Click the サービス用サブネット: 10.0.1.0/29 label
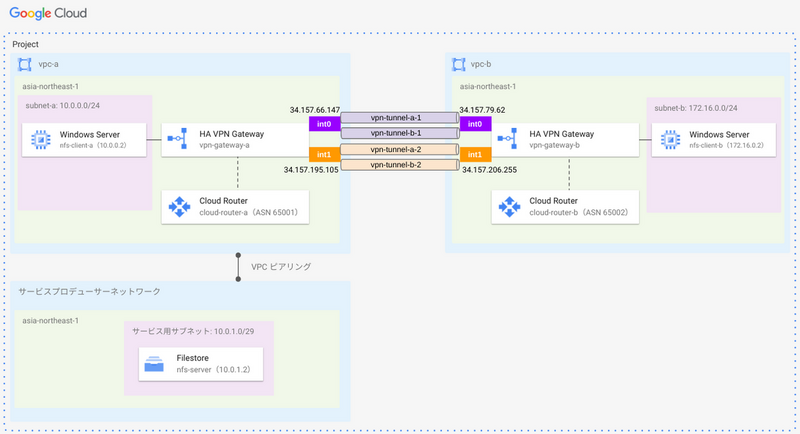800x434 pixels. pyautogui.click(x=193, y=331)
